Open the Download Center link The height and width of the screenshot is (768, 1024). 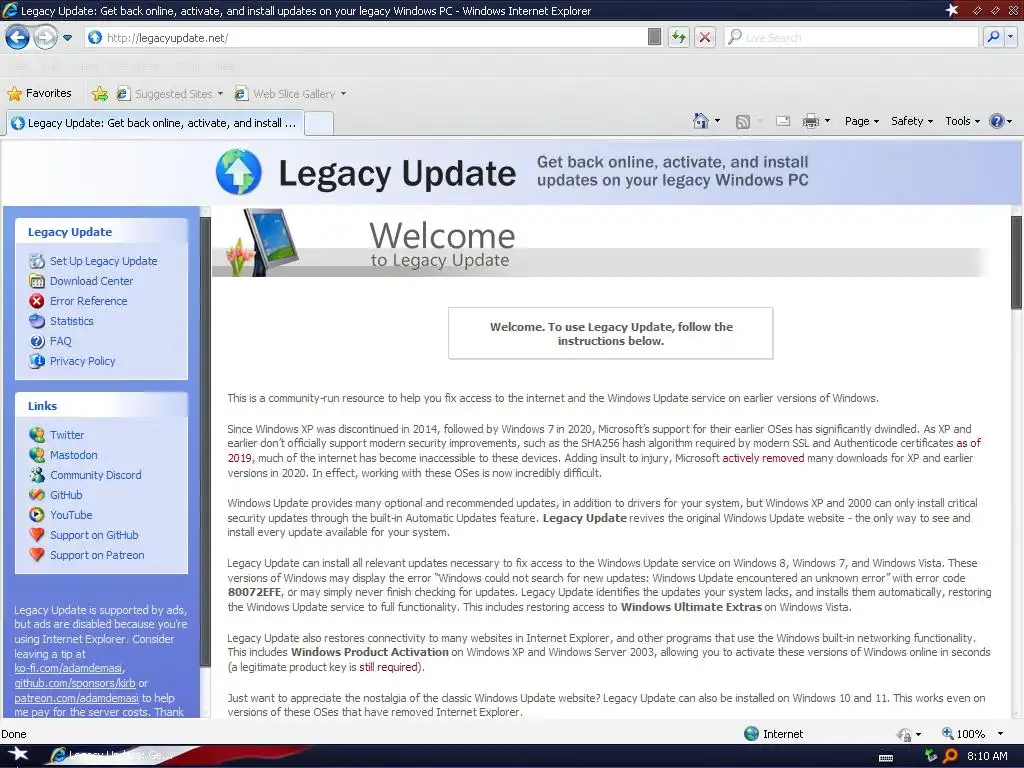click(91, 281)
